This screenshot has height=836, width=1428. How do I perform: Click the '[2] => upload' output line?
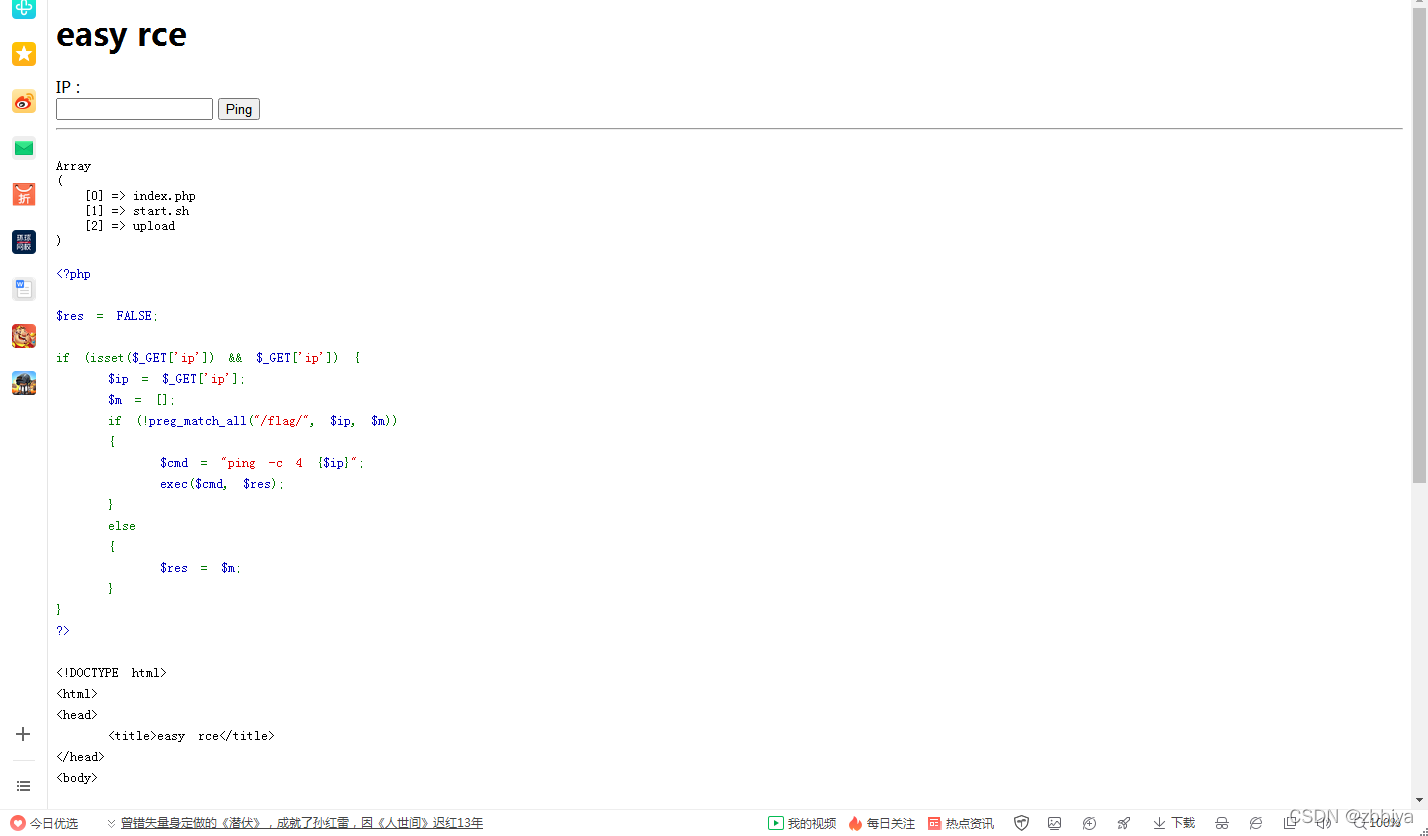click(x=130, y=226)
